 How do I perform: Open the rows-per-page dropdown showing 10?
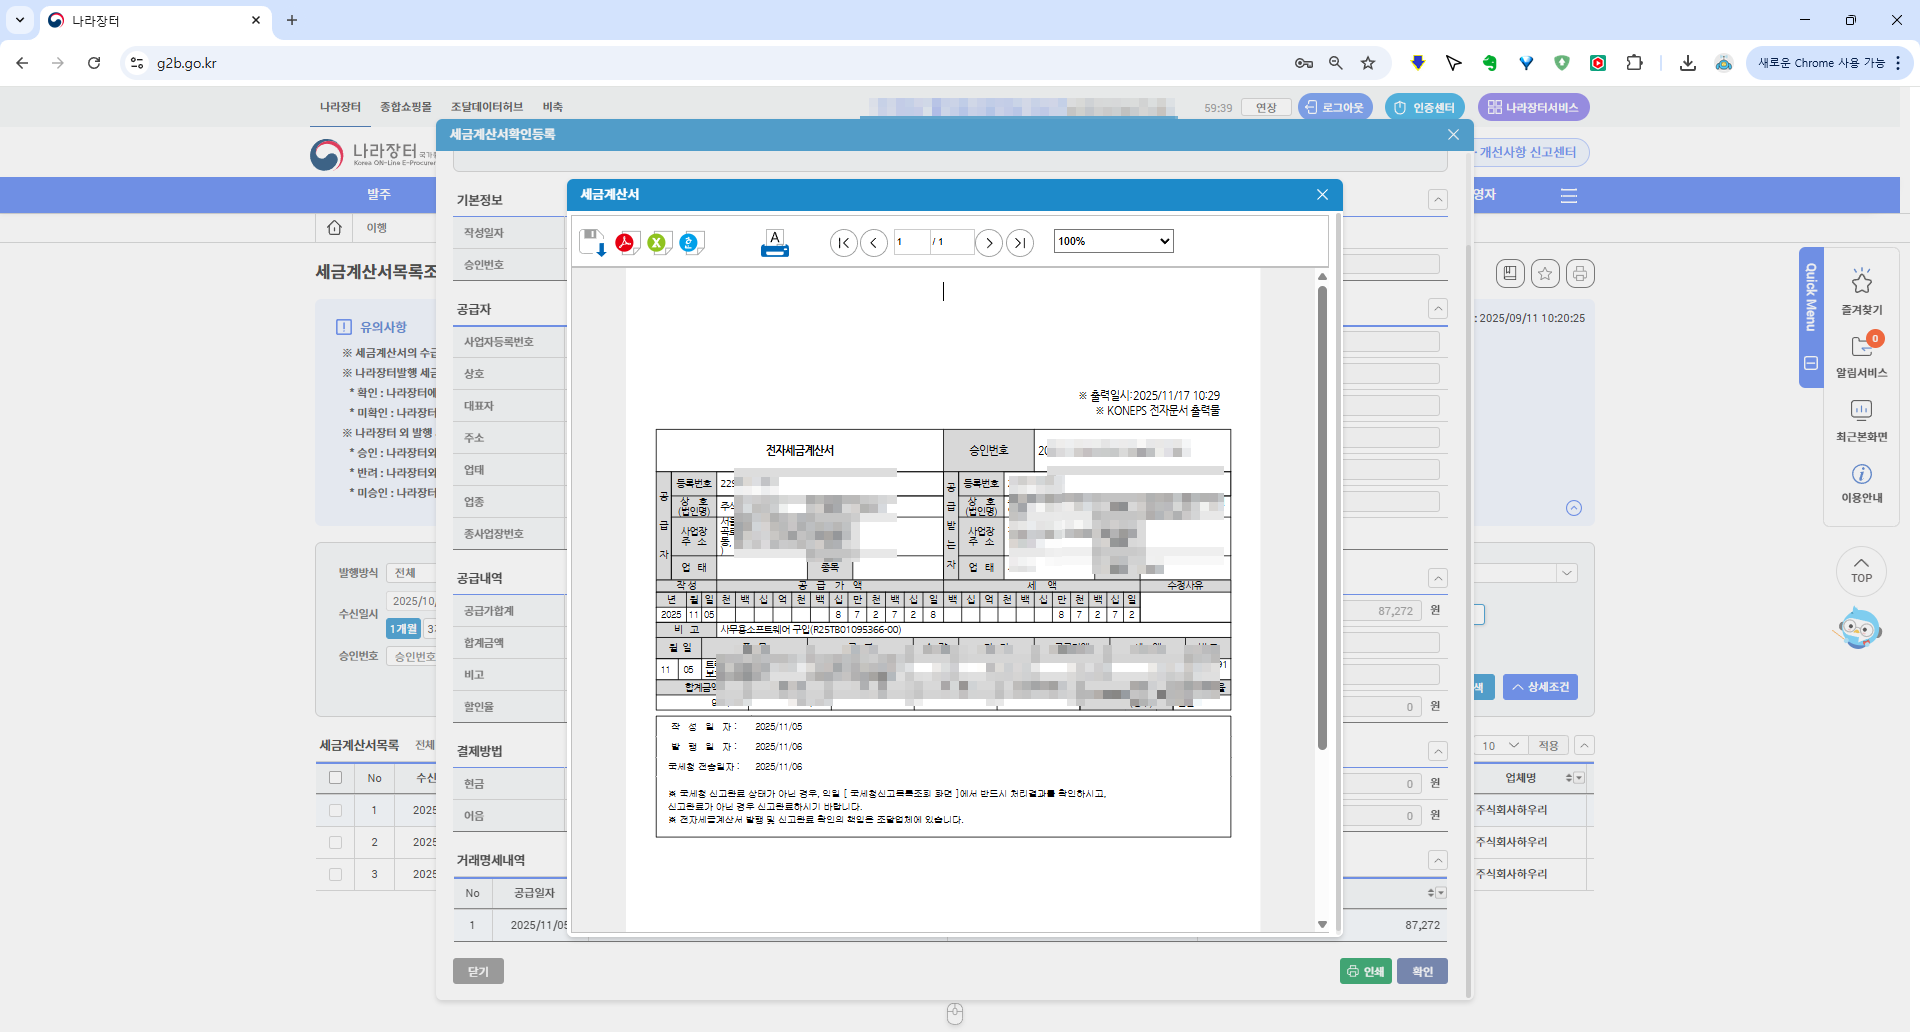click(1499, 746)
